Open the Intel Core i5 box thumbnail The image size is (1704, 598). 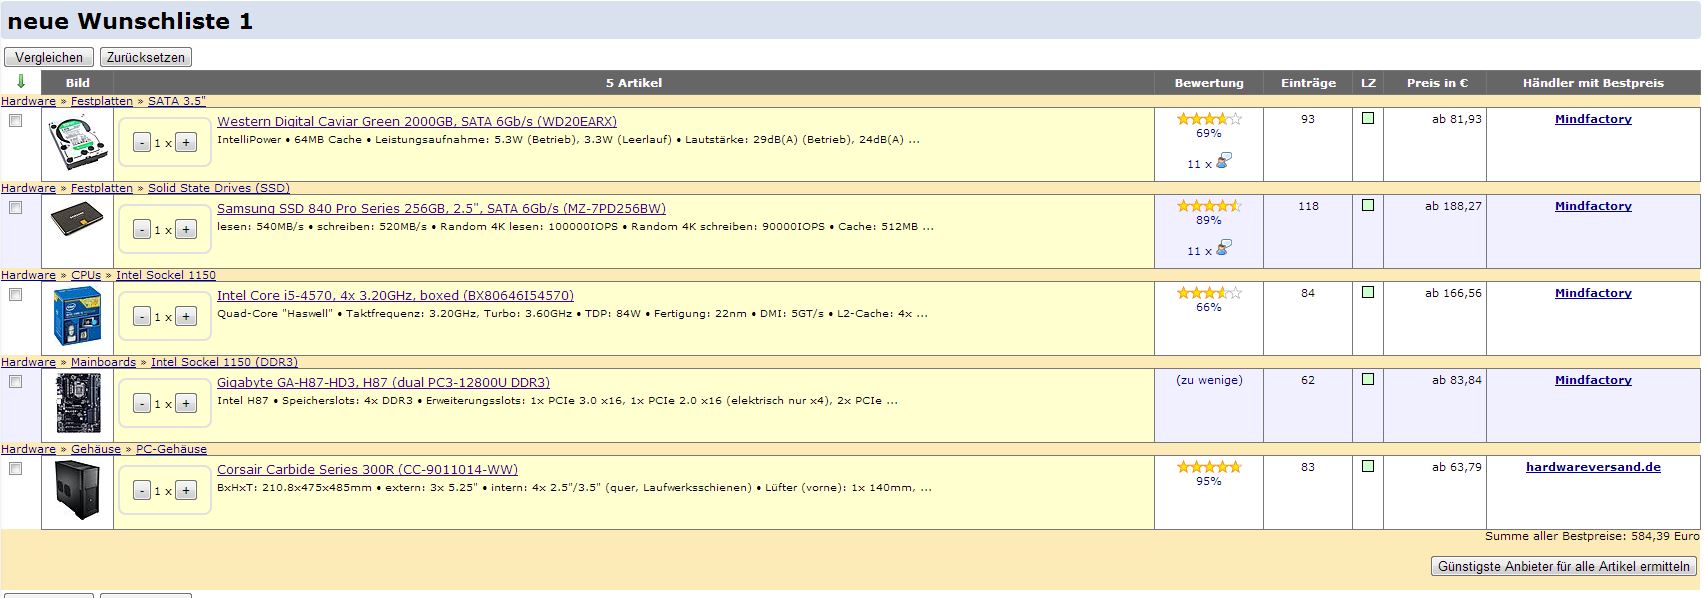[77, 317]
